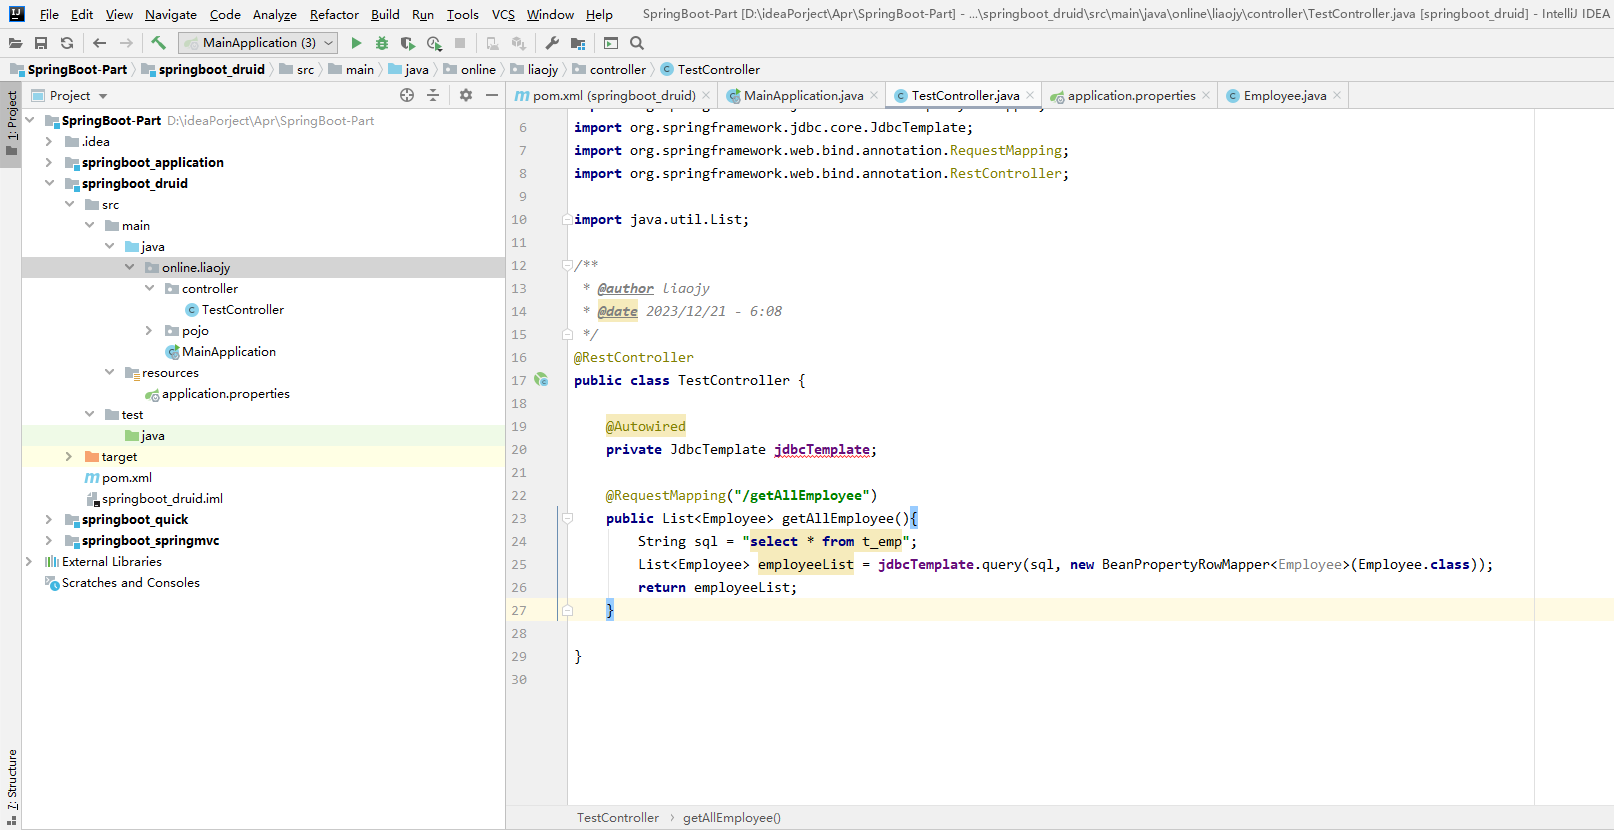Click the Profiler run icon

pyautogui.click(x=434, y=43)
